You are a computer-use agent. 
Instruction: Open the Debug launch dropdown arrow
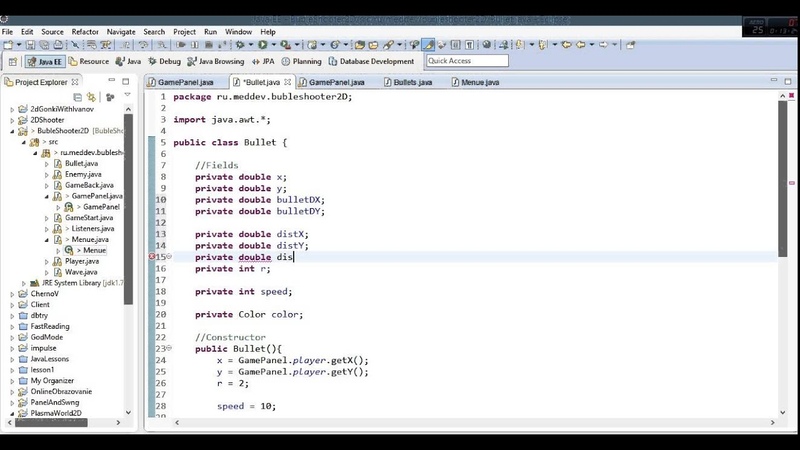point(251,45)
